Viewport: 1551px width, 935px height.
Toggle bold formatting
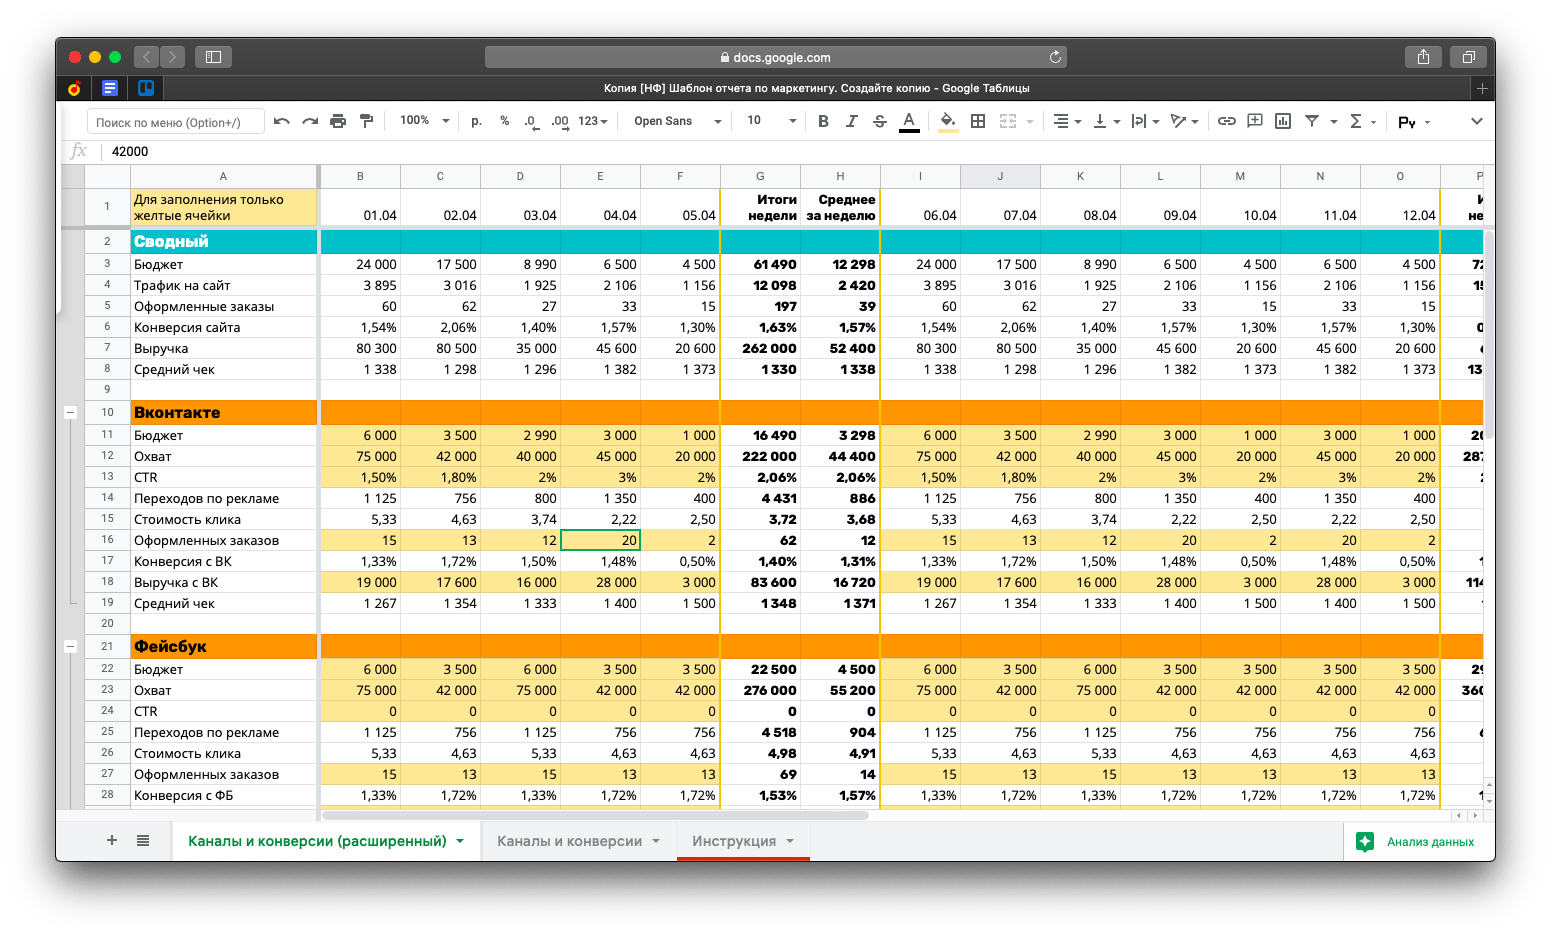click(x=823, y=121)
